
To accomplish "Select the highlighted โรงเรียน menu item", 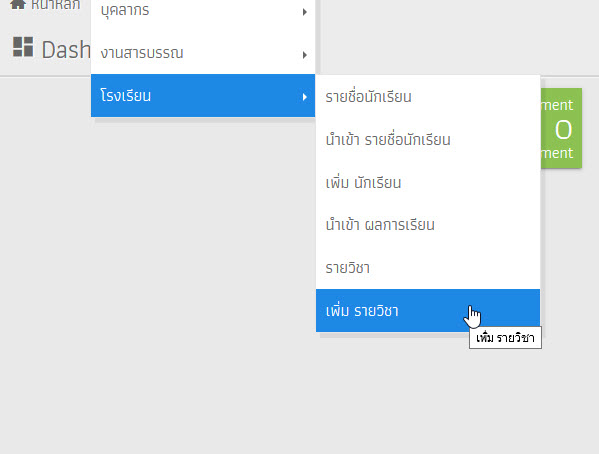I will [203, 96].
